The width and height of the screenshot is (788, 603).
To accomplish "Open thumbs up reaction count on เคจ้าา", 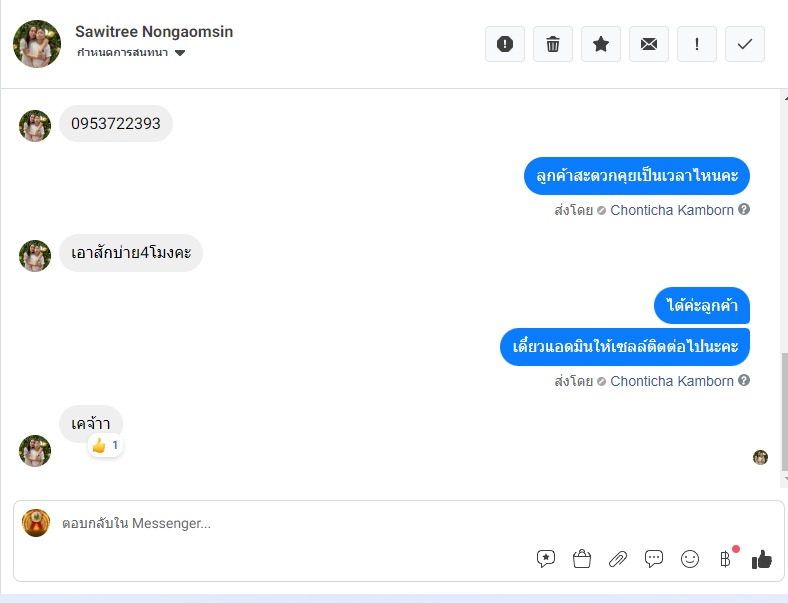I will pos(105,445).
